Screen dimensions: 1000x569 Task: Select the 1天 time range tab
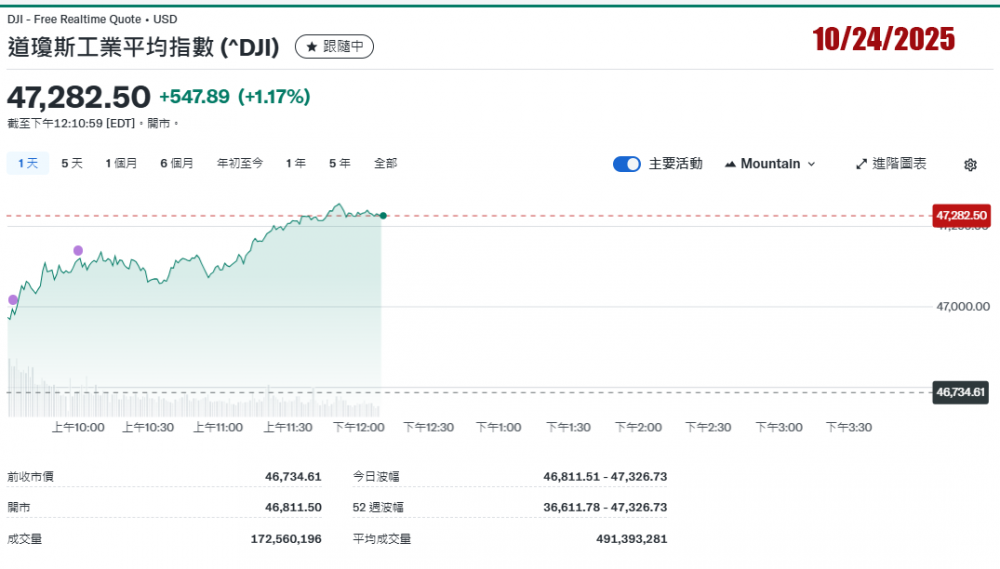pos(28,163)
